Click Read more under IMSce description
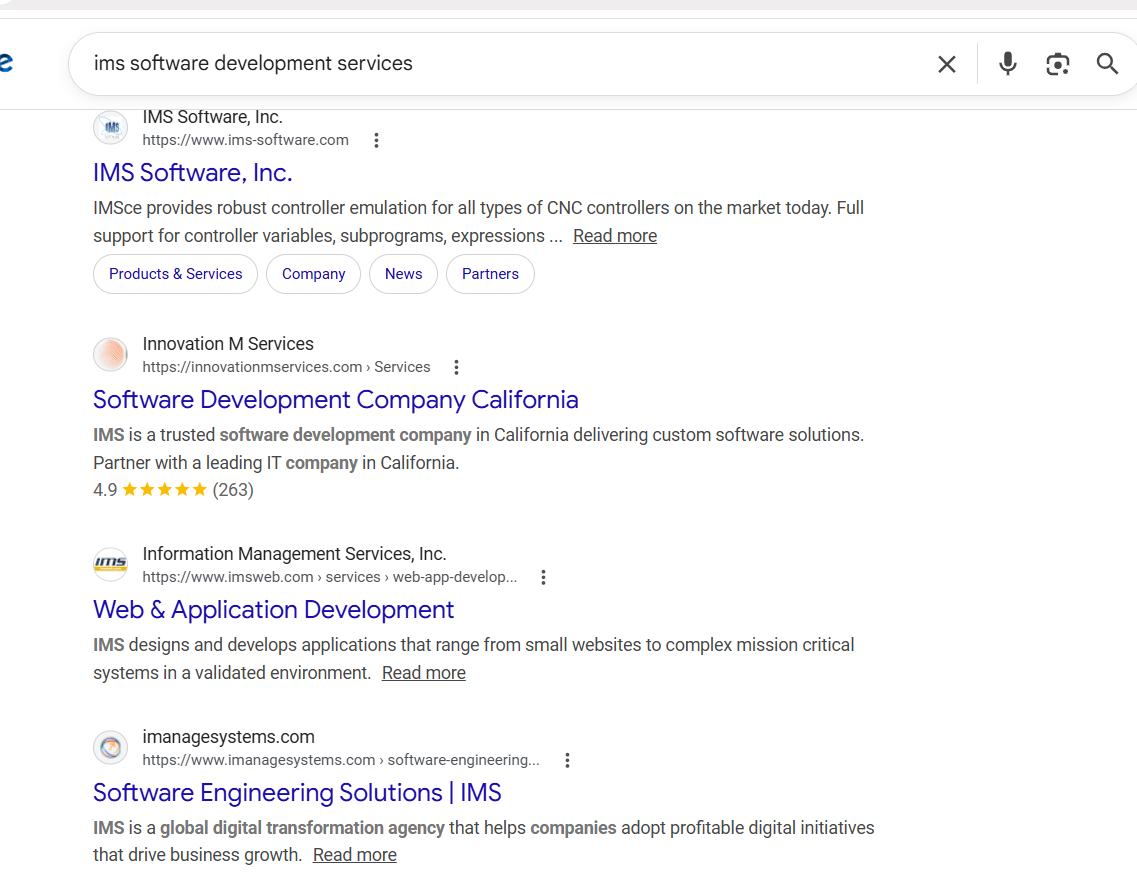 (x=614, y=236)
